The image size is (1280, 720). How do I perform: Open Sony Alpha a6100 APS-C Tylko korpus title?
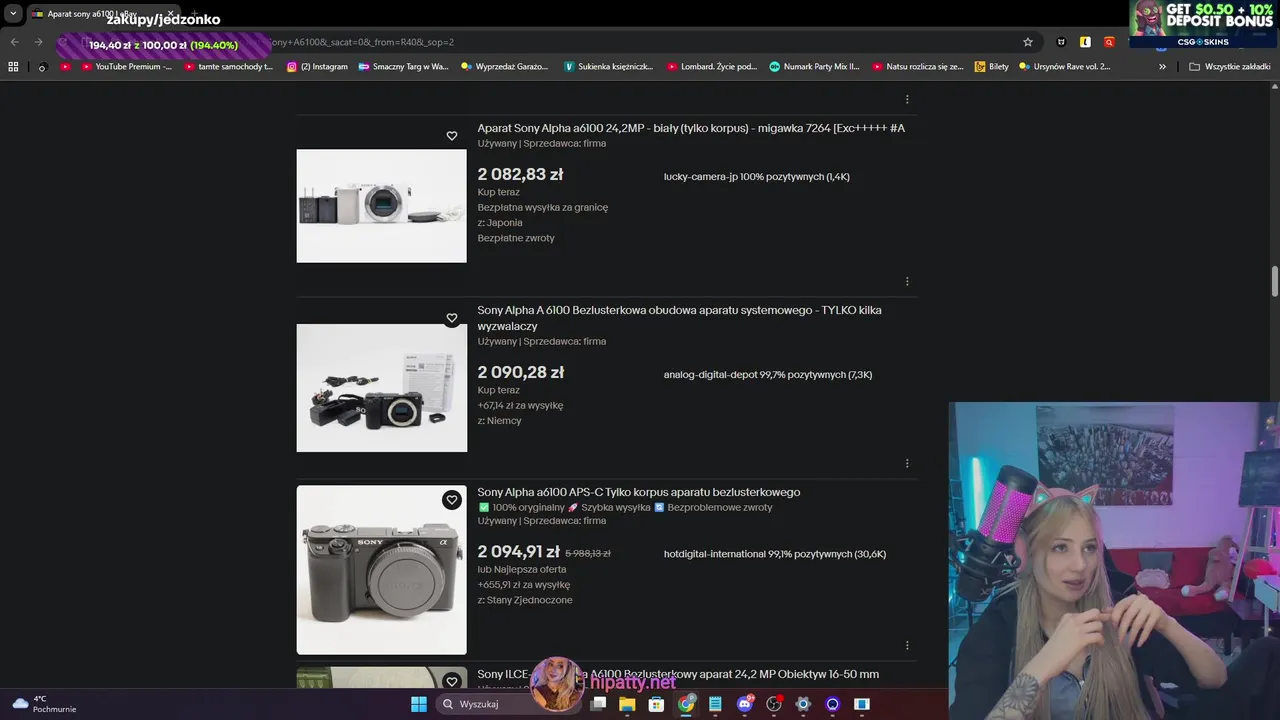pos(638,492)
